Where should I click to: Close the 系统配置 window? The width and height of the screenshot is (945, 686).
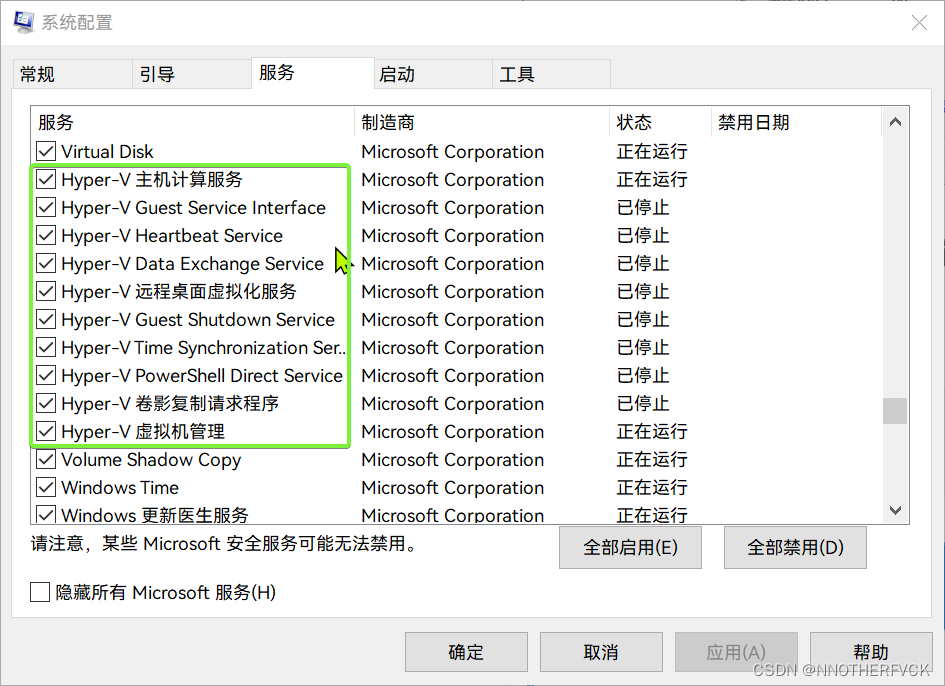tap(919, 23)
